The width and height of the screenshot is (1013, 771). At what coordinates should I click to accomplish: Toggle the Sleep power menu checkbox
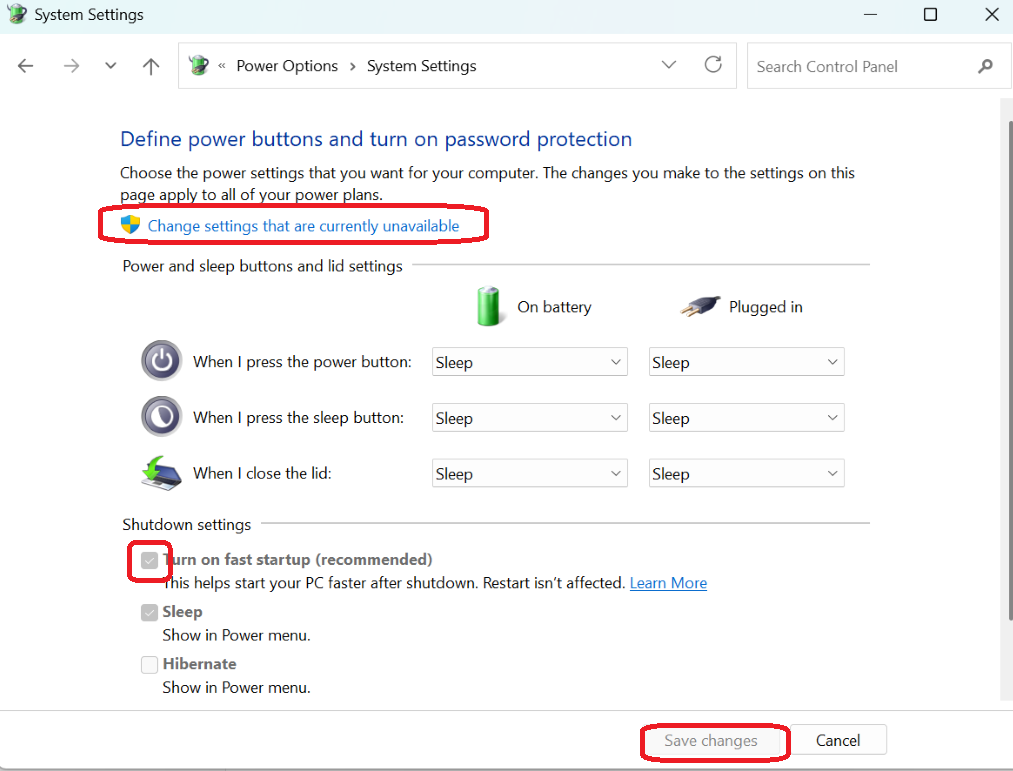click(149, 612)
